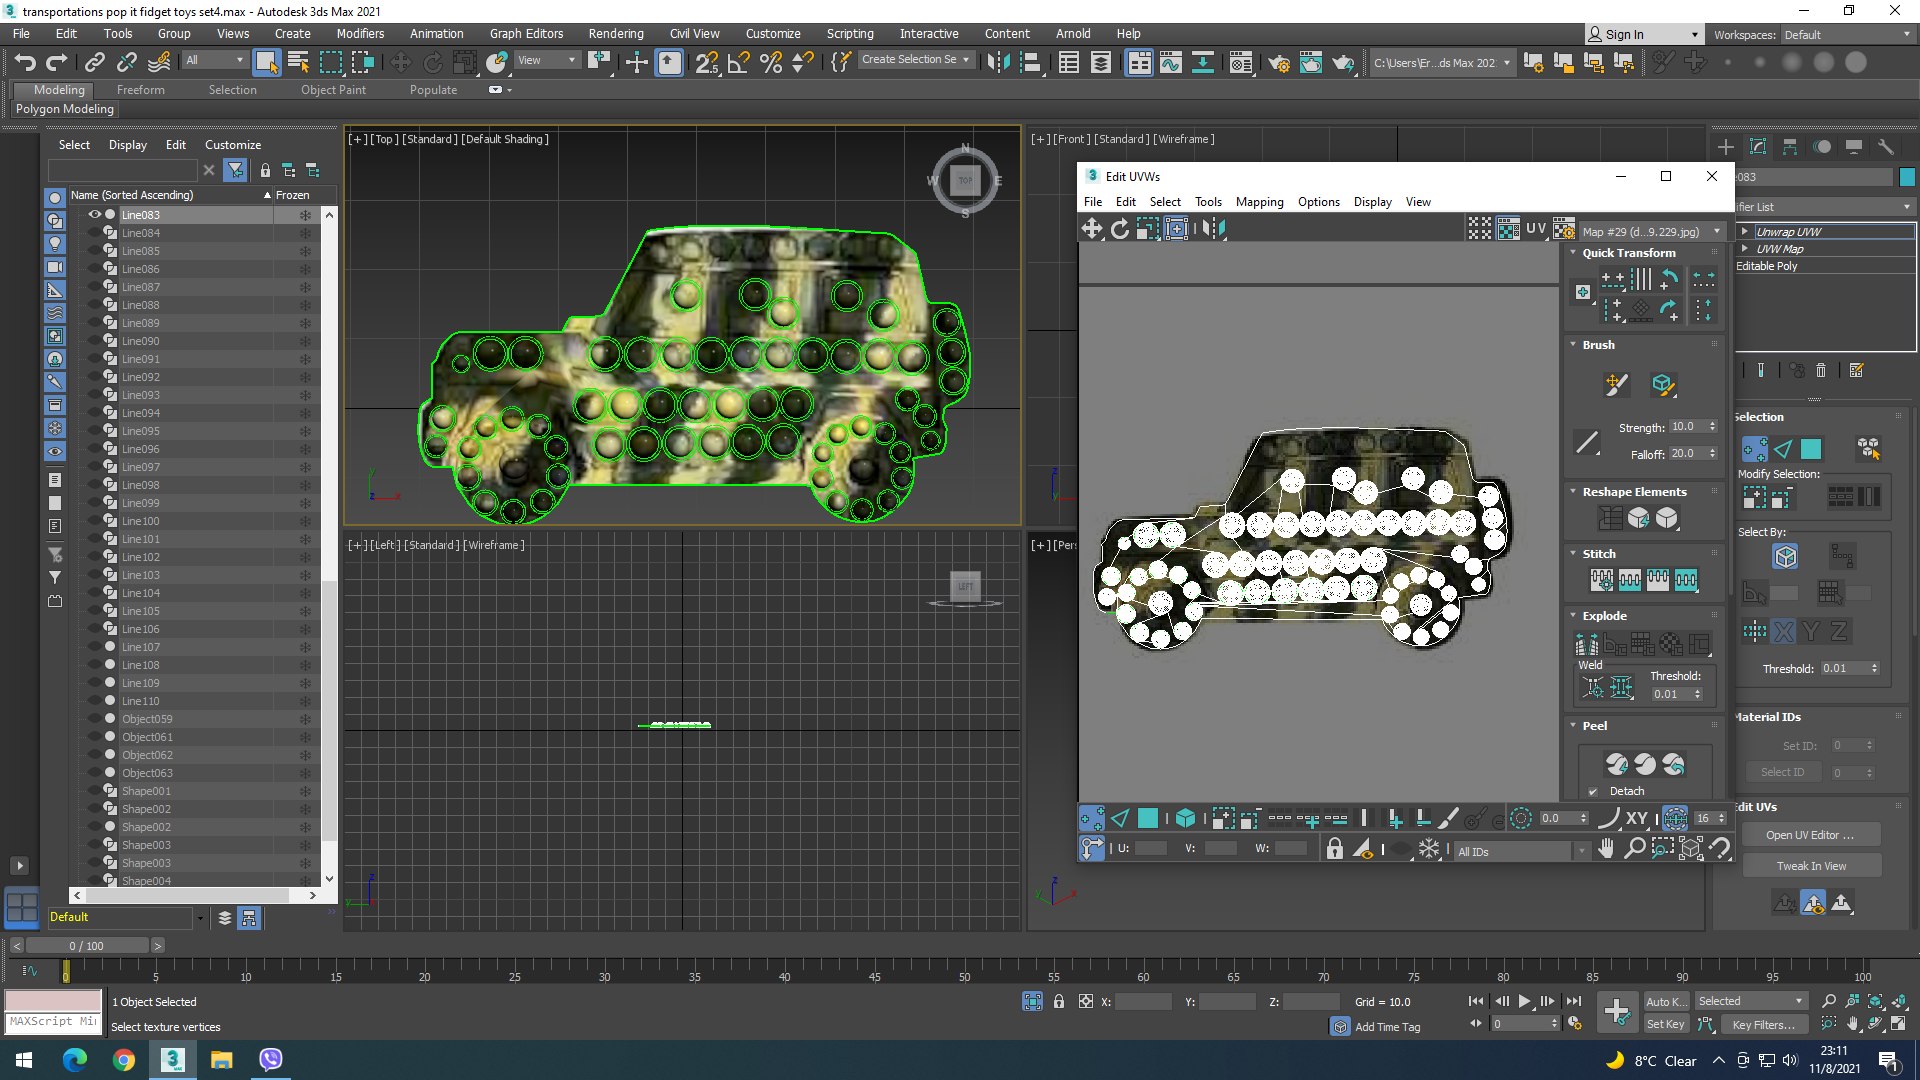
Task: Click the Pan hand tool icon
Action: [1606, 849]
